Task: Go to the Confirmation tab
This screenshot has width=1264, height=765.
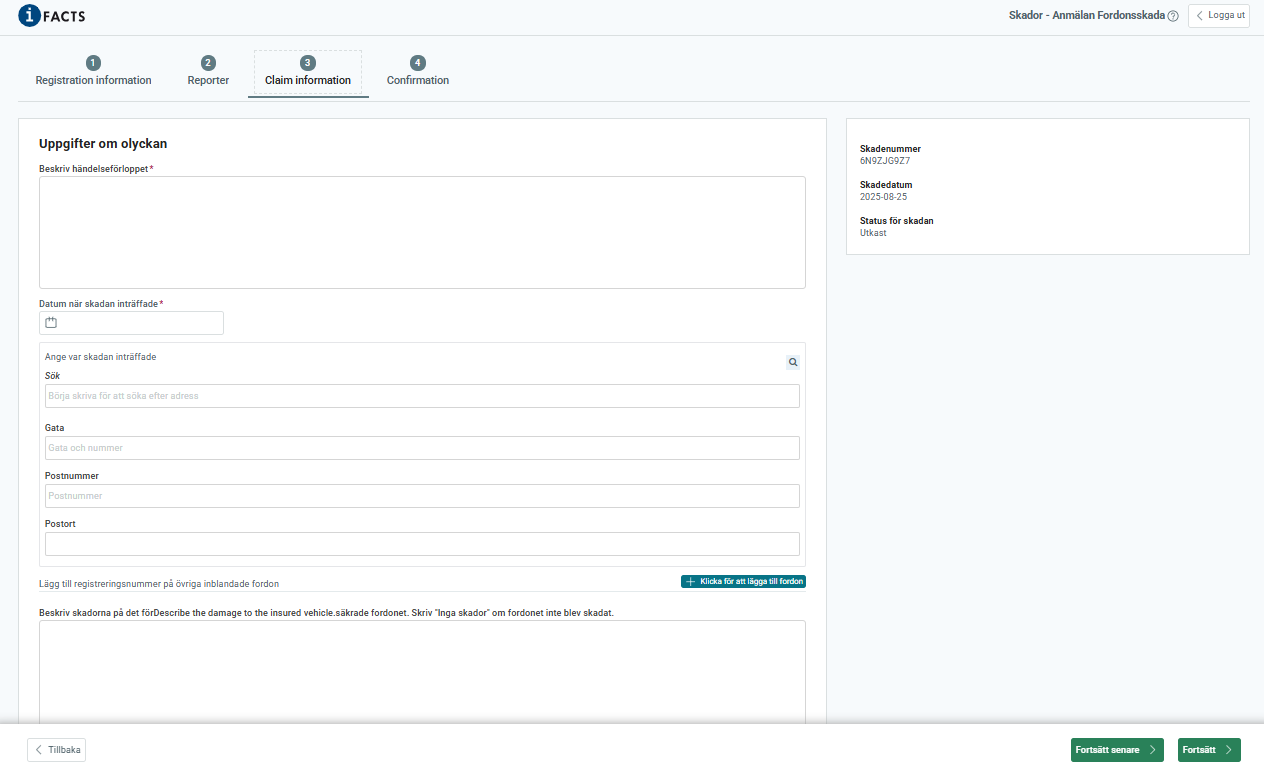Action: pyautogui.click(x=418, y=80)
